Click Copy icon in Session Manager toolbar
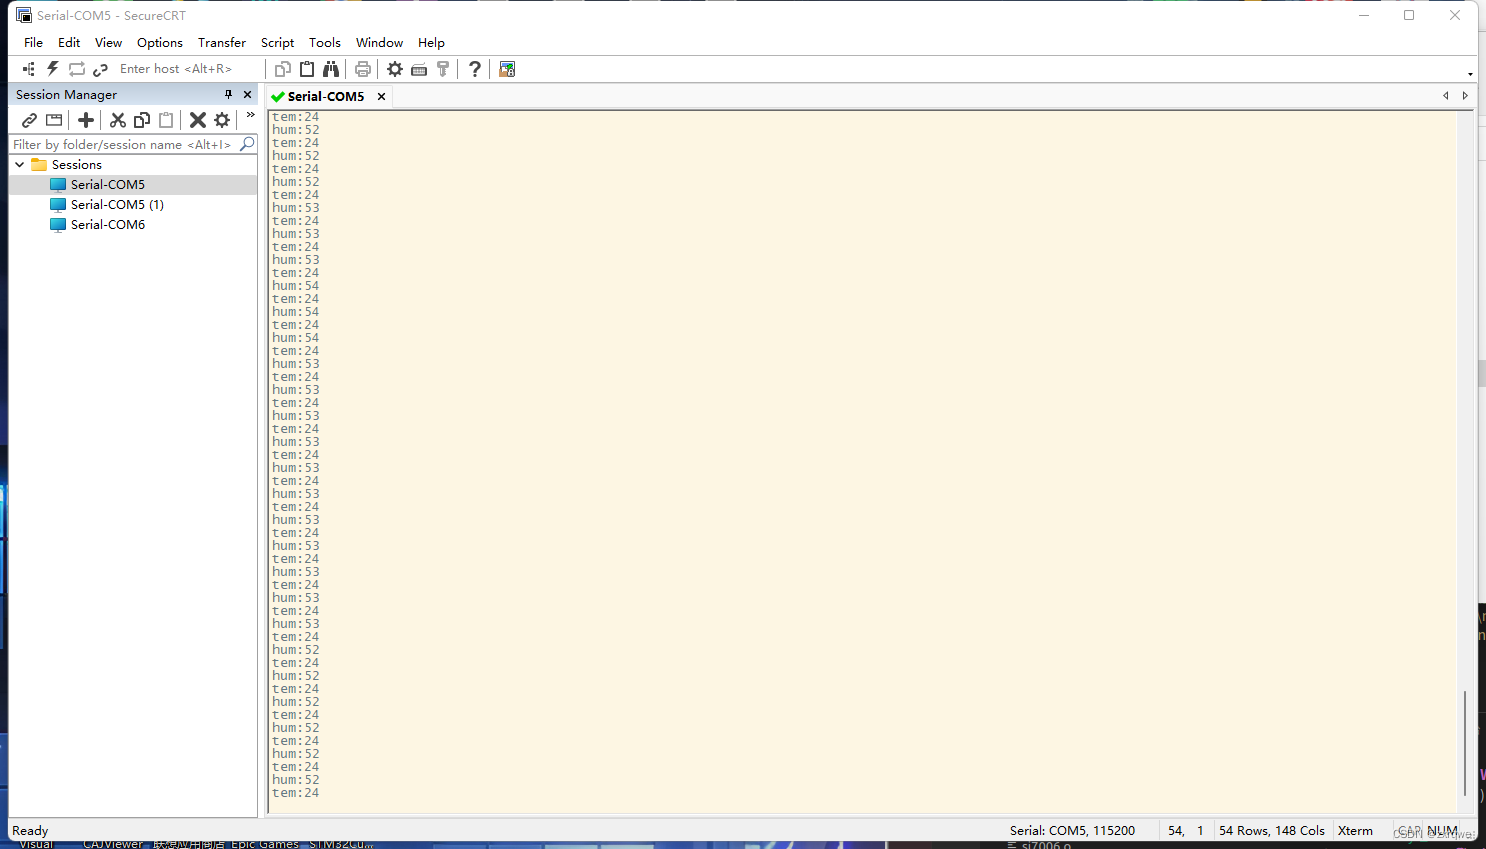1486x849 pixels. (142, 120)
